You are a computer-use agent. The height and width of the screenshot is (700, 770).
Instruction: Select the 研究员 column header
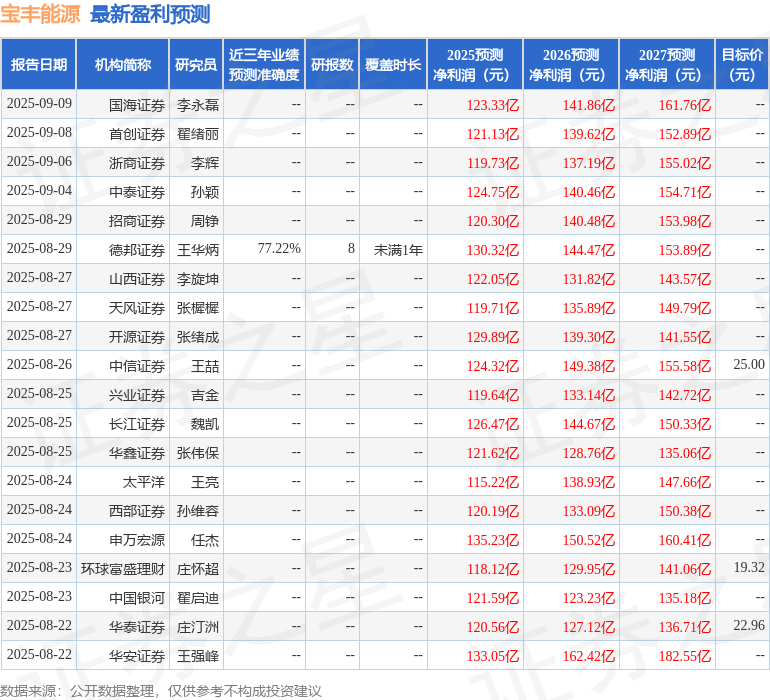point(195,65)
